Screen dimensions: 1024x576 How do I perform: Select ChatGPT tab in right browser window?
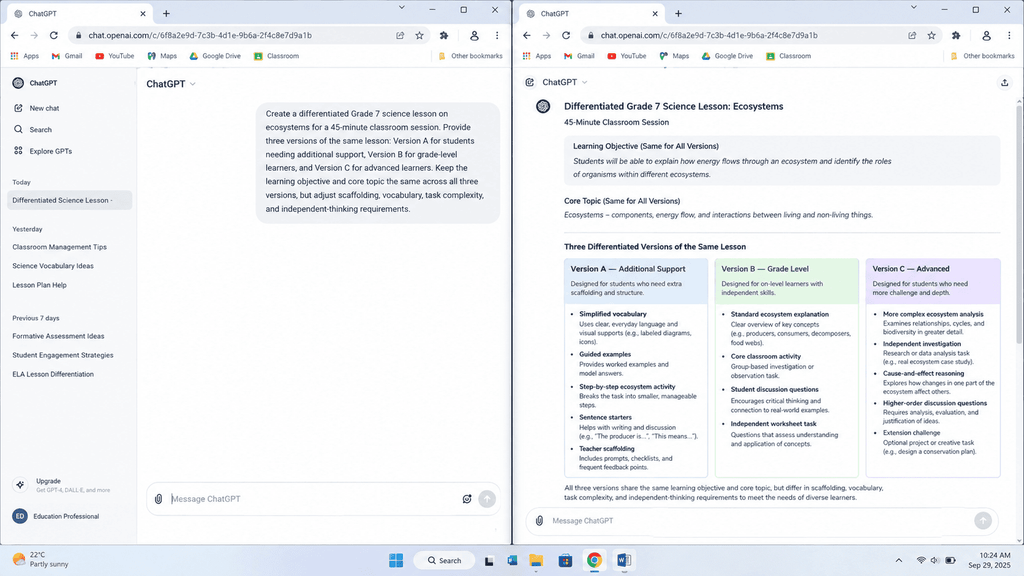coord(592,13)
